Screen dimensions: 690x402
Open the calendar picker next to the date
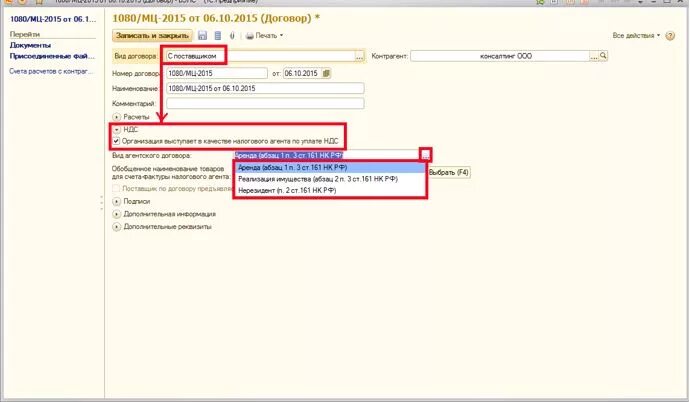(326, 73)
